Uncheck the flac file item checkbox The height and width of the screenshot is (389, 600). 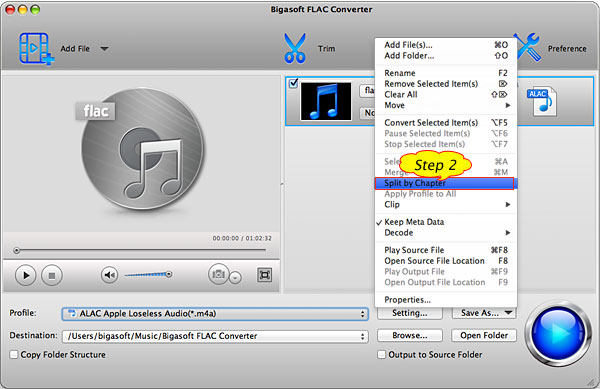coord(293,83)
